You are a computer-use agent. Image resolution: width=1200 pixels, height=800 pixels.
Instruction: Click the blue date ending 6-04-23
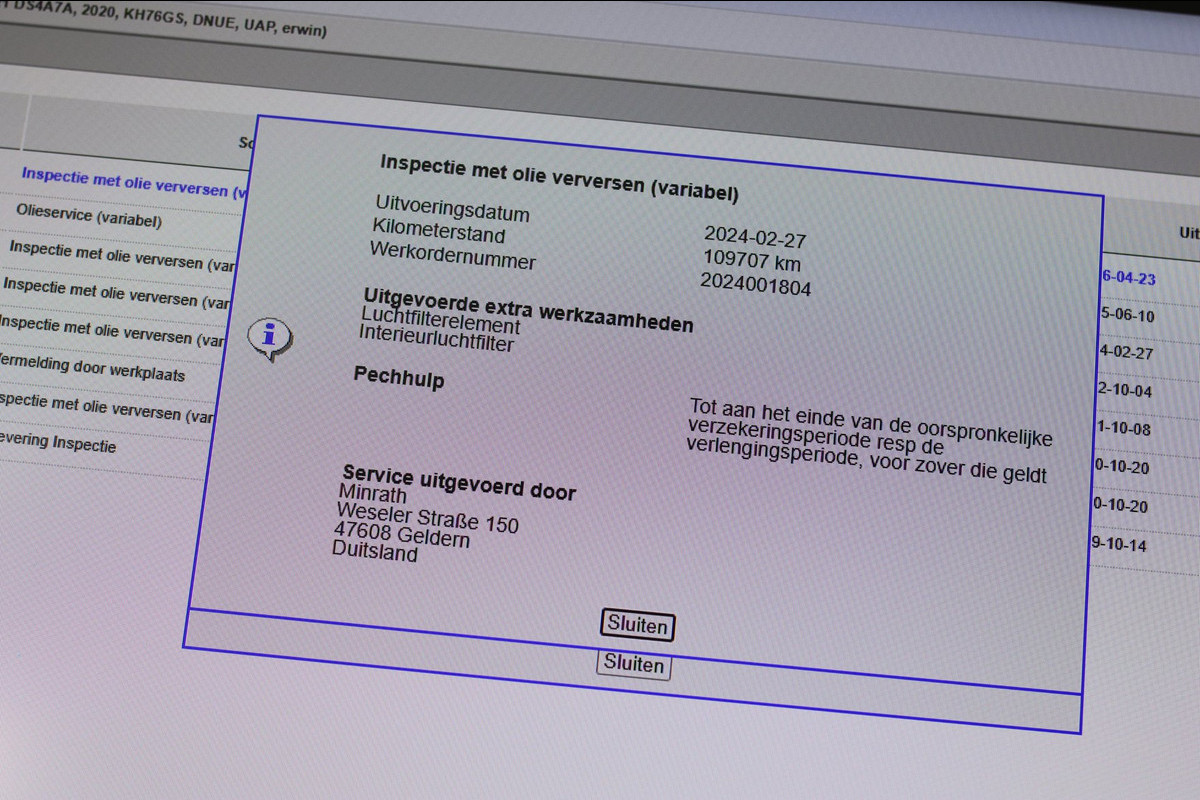[1128, 277]
